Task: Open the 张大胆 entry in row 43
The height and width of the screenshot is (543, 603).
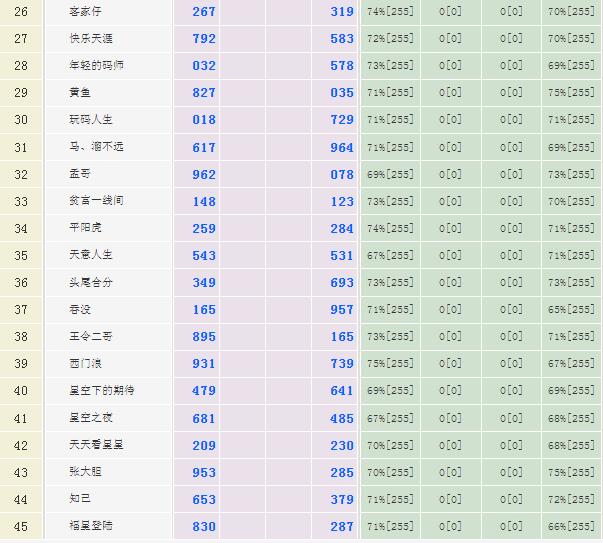Action: tap(84, 472)
